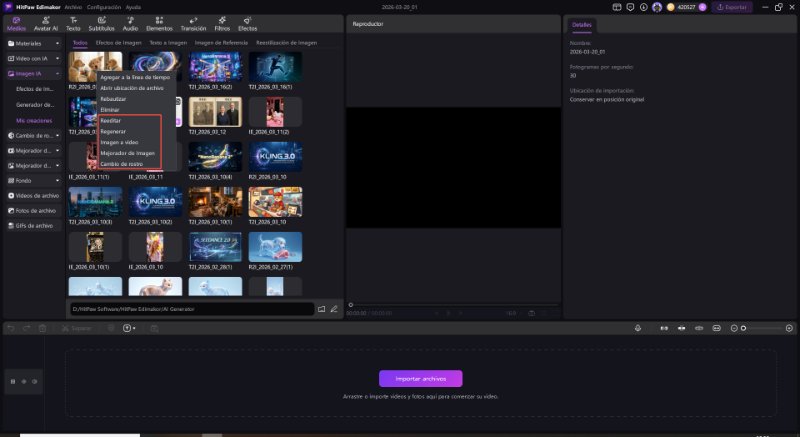Select Cambio de rostro context menu entry

click(x=121, y=163)
